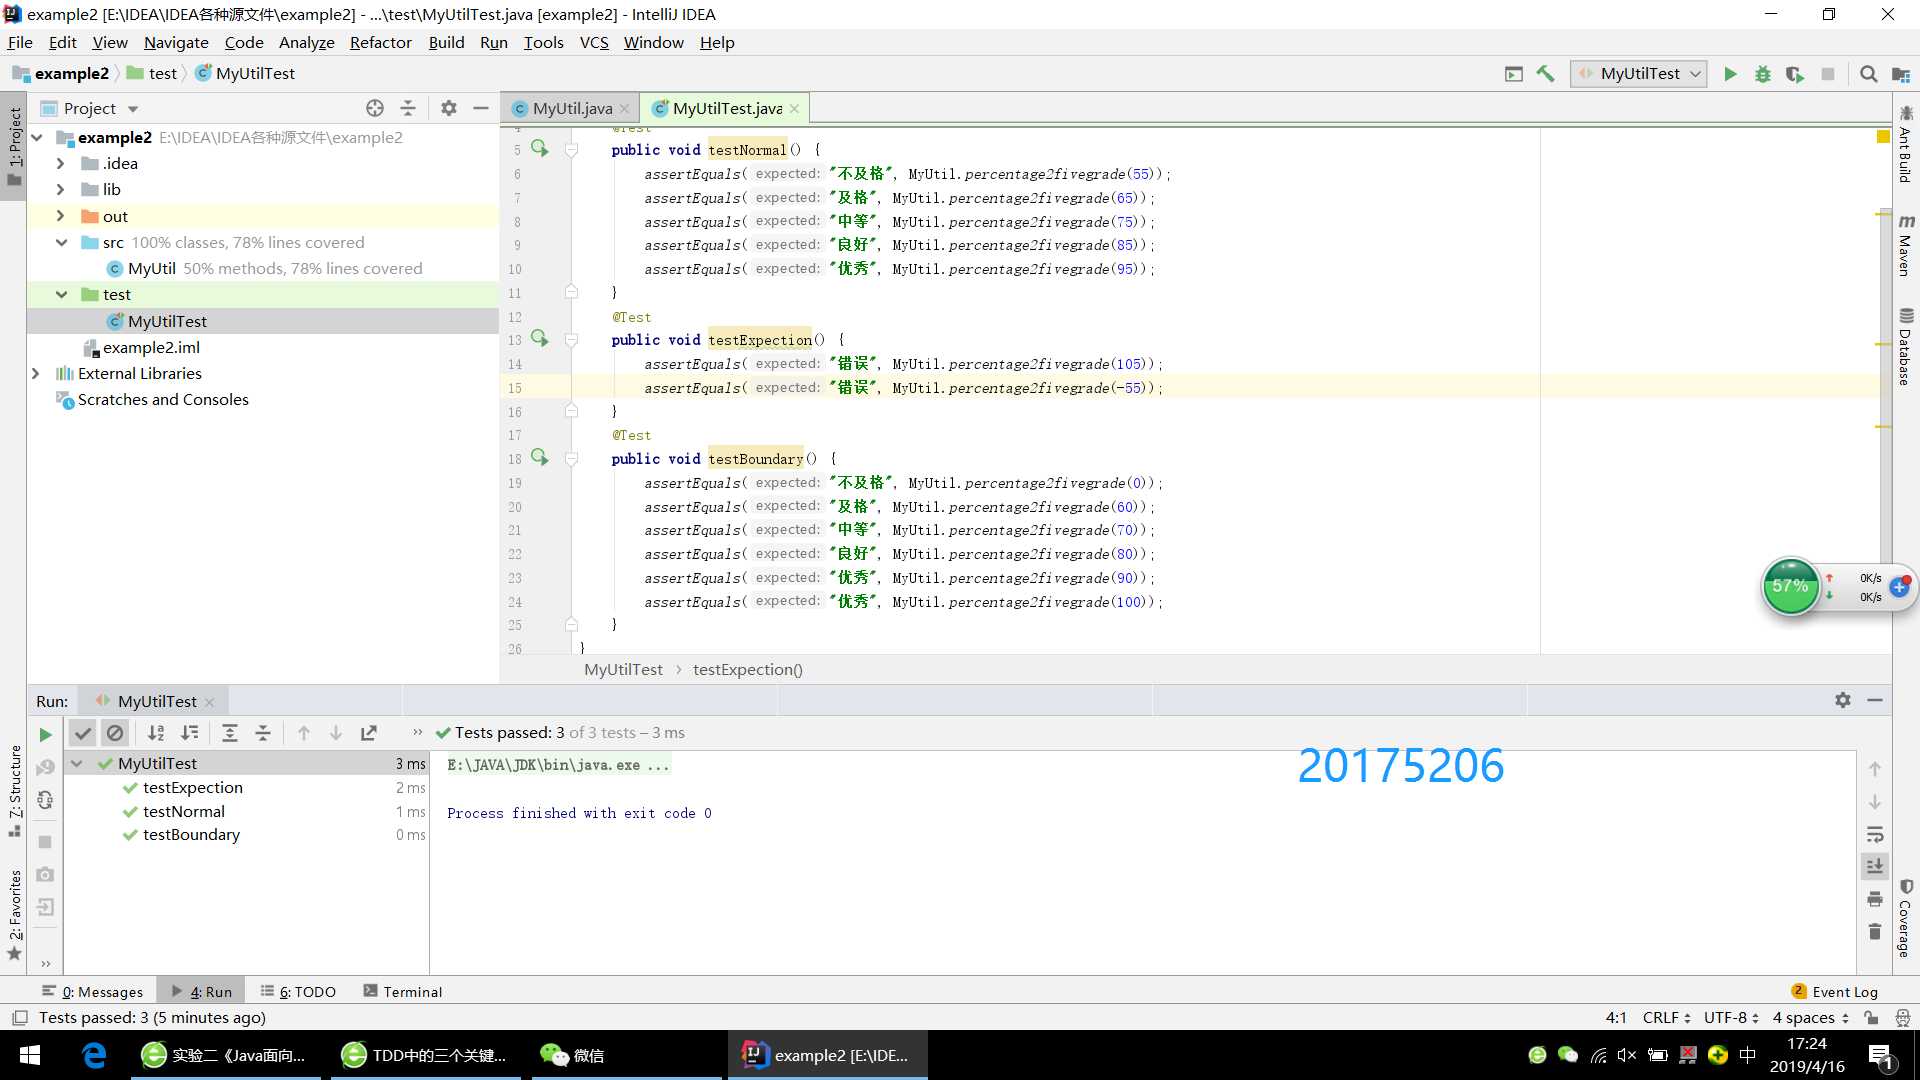Close the MyUtilTest.java editor tab
Viewport: 1920px width, 1080px height.
coord(794,109)
